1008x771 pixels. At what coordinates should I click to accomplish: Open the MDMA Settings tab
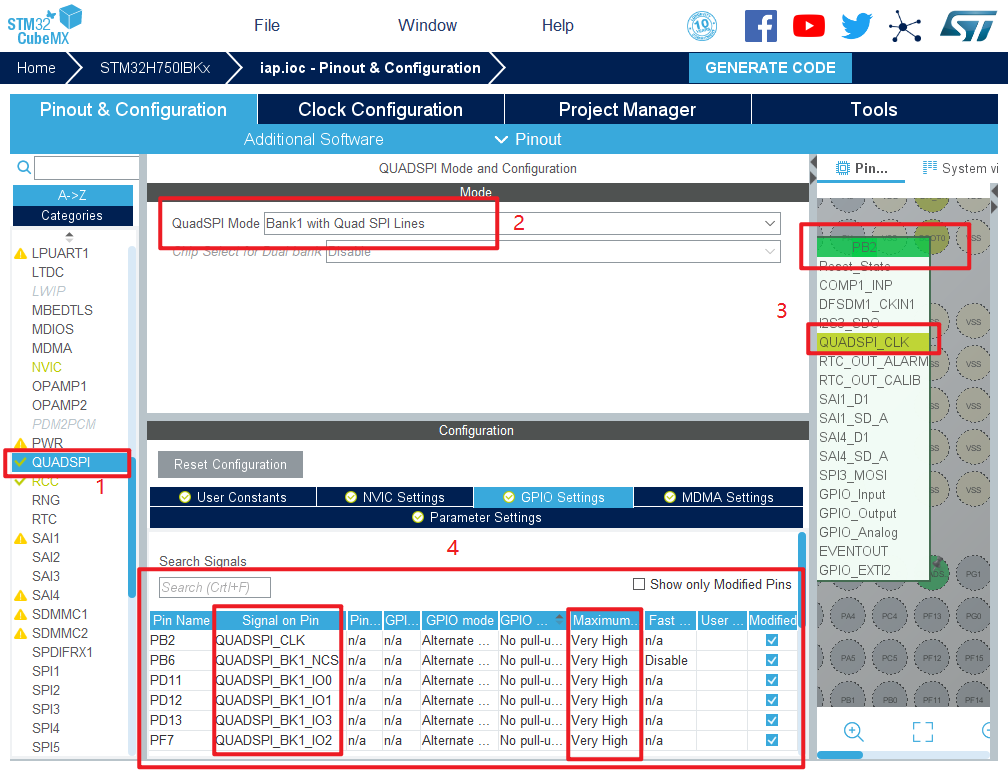718,497
